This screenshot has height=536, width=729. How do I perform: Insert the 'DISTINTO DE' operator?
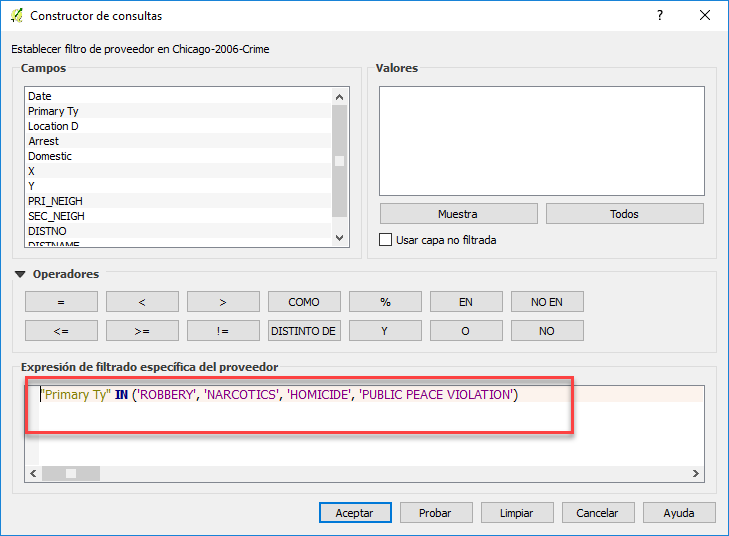(304, 331)
